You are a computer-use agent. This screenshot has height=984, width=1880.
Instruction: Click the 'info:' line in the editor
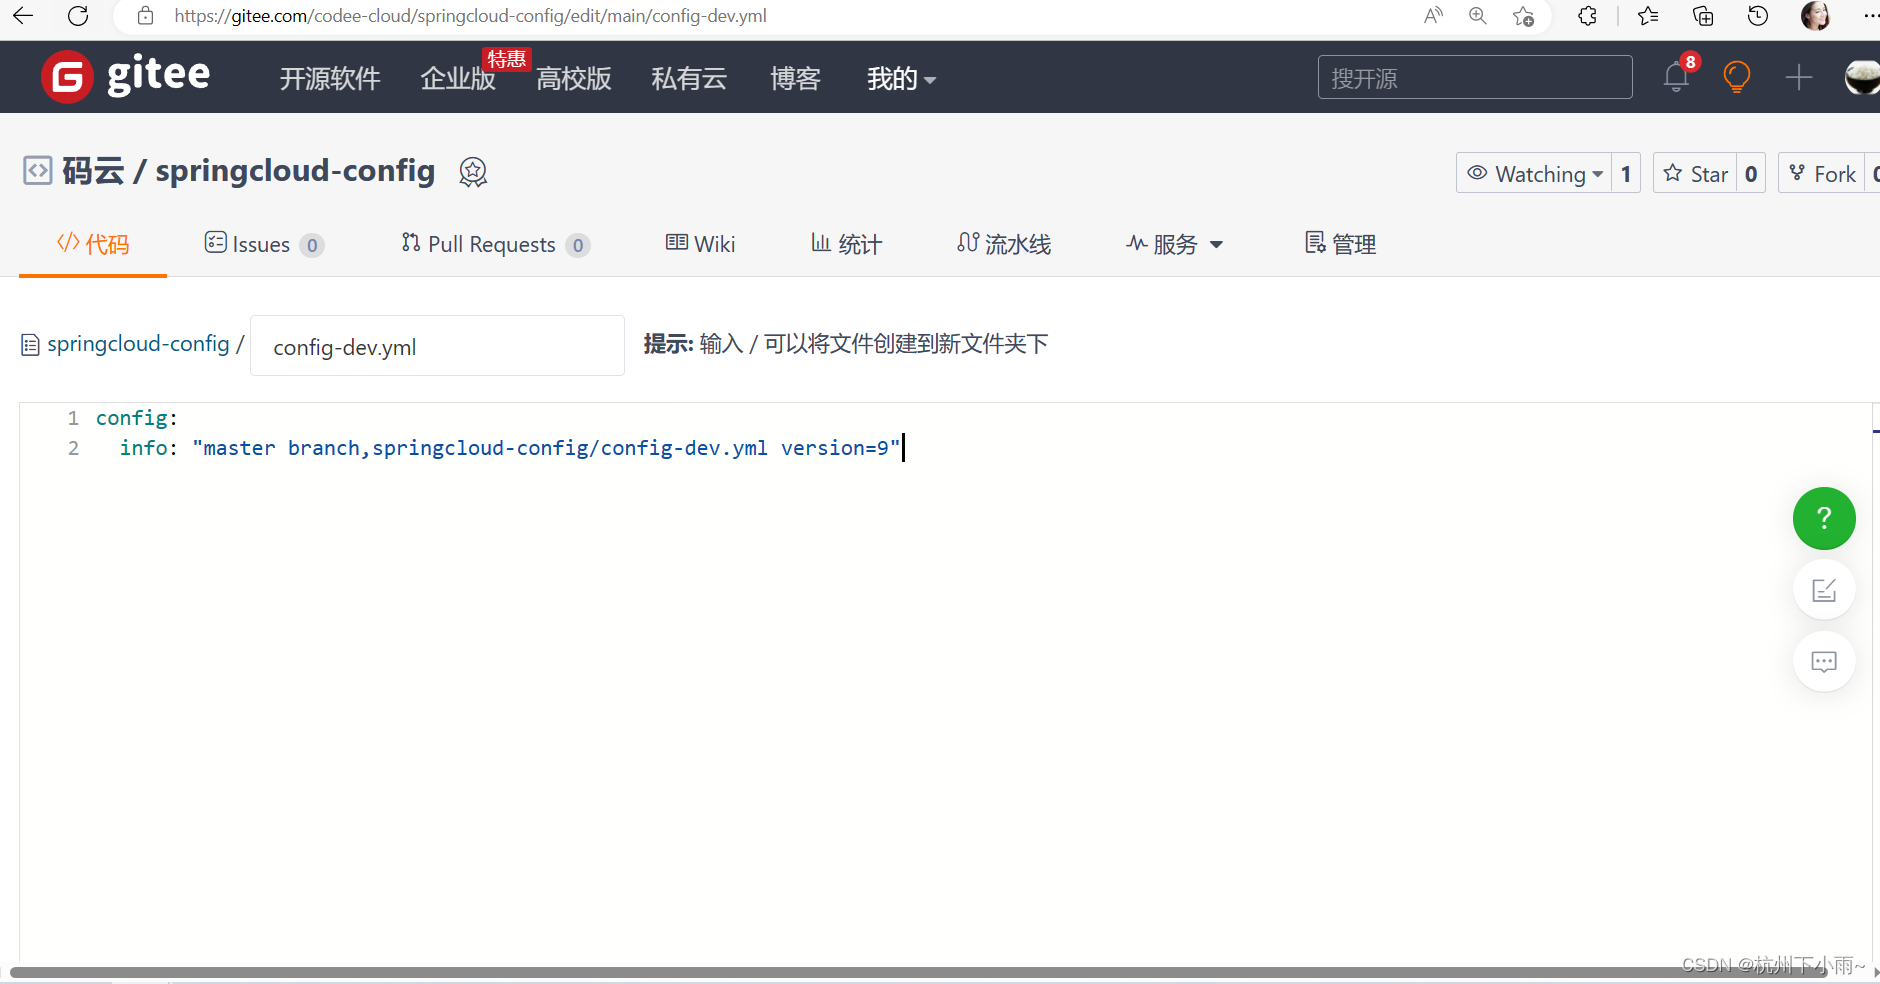click(510, 448)
